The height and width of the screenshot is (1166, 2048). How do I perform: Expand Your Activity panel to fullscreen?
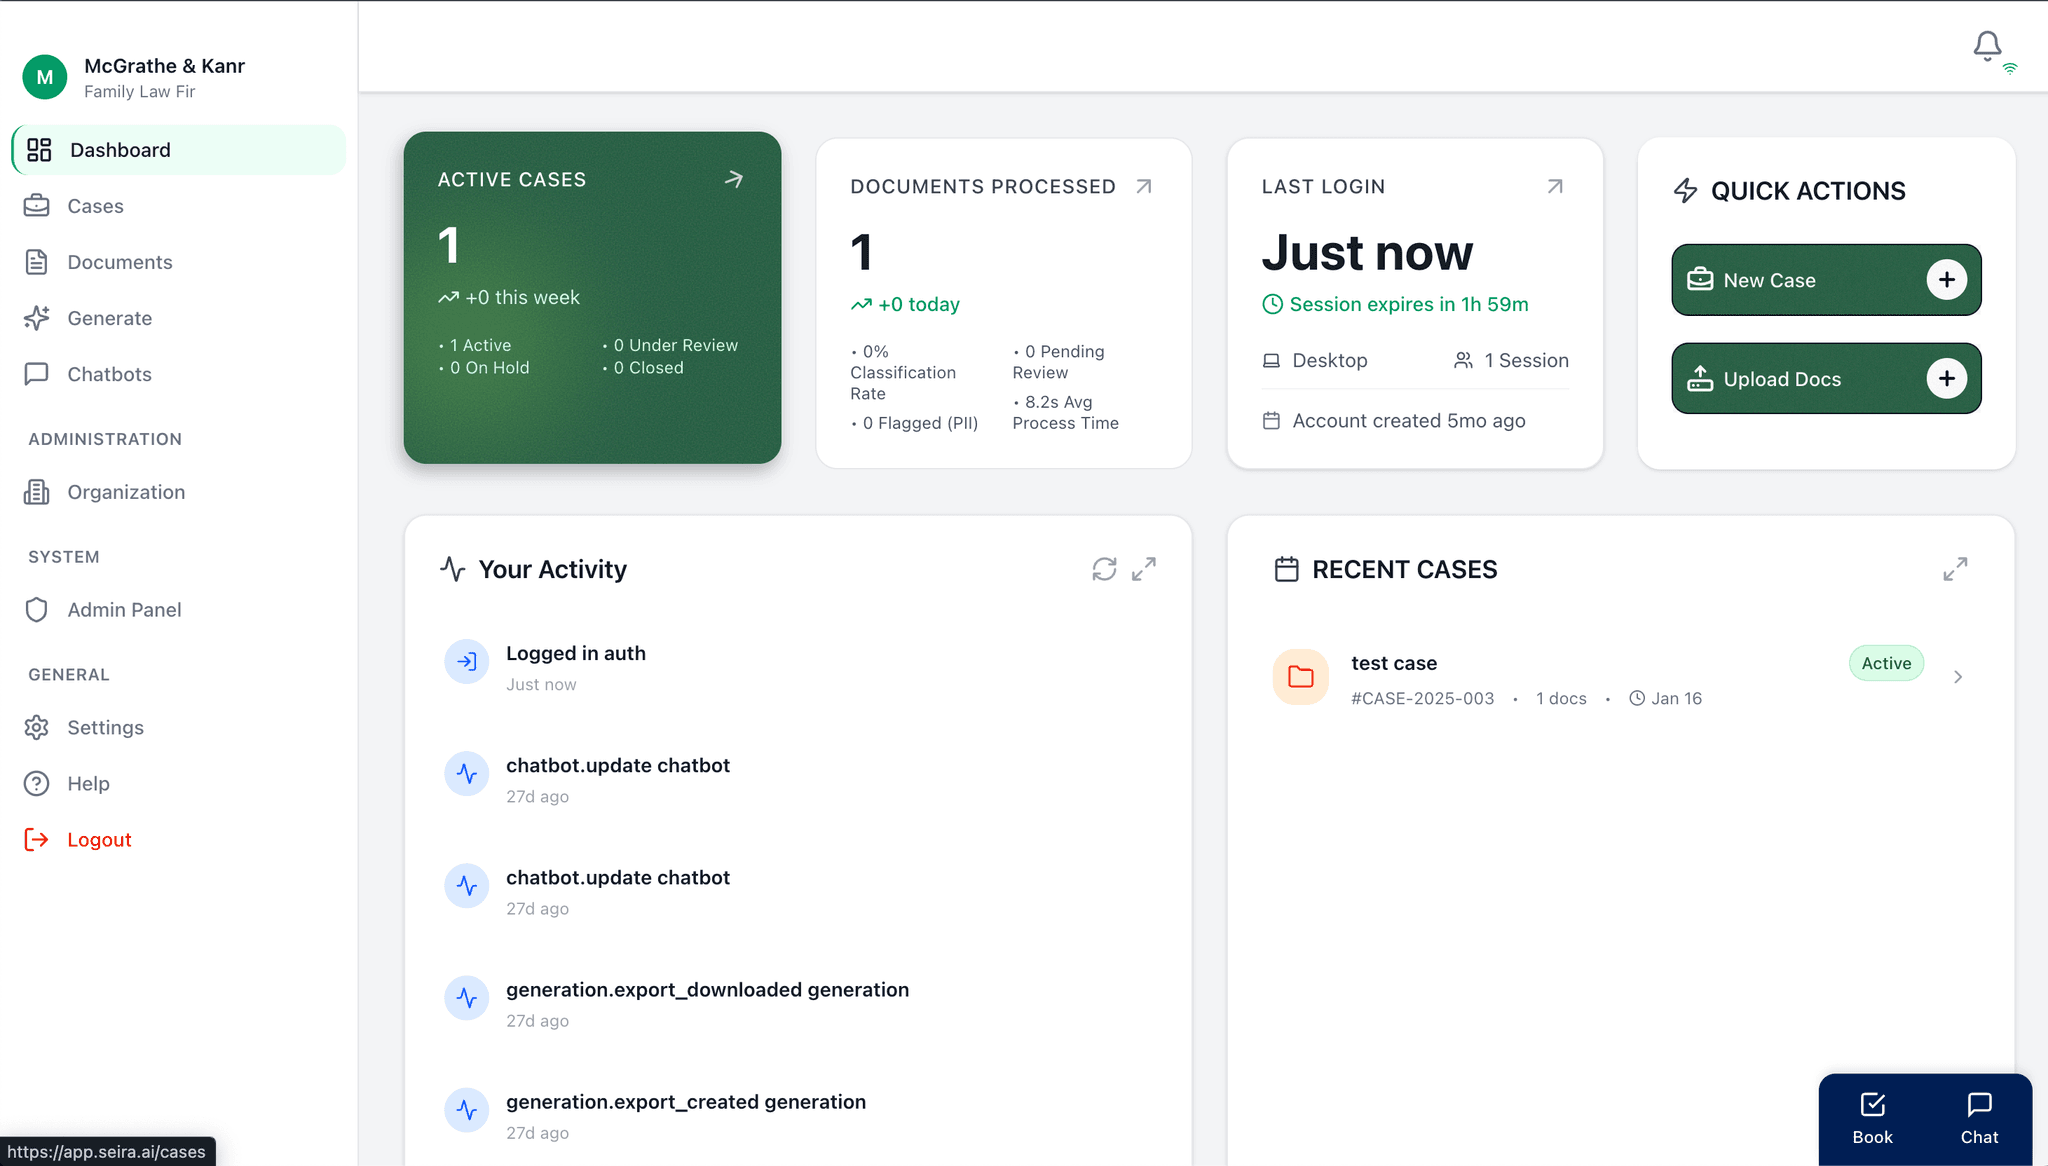[1144, 569]
